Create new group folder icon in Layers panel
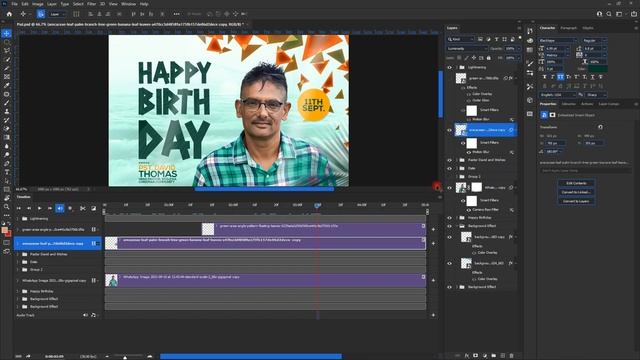Screen dimensions: 640x360 click(x=493, y=356)
